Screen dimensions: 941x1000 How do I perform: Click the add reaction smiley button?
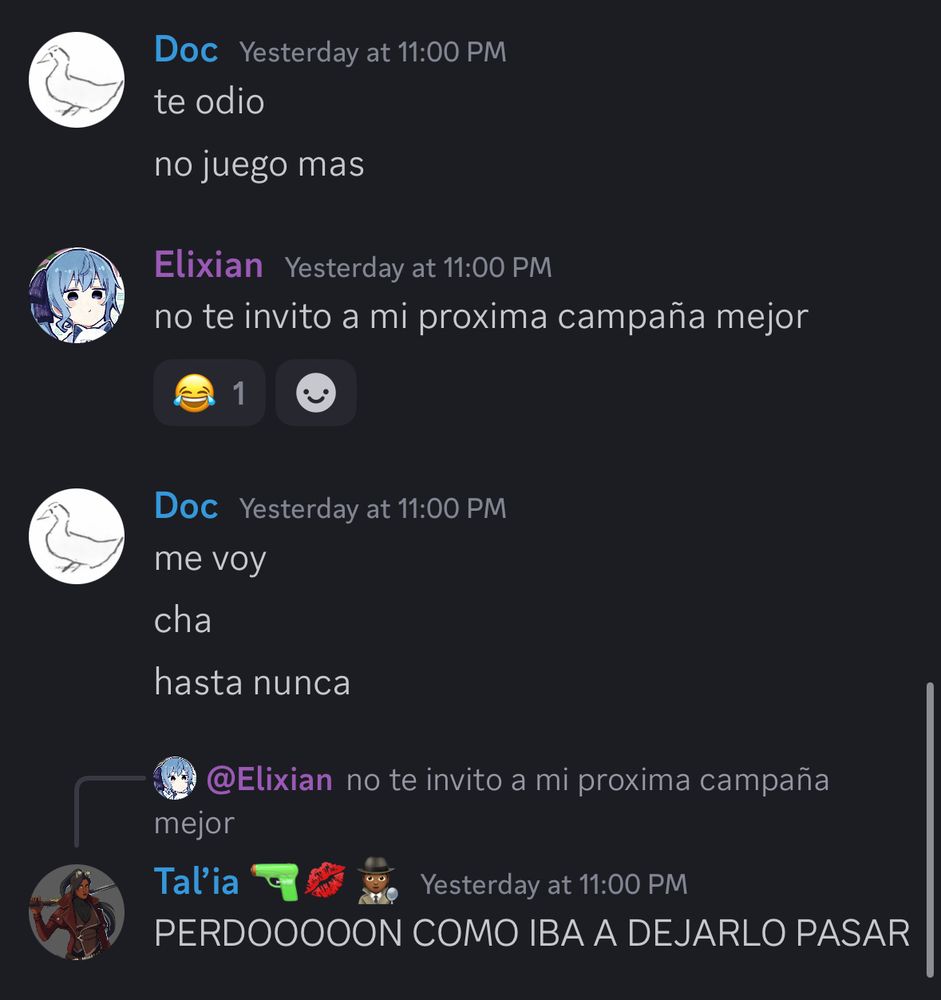pos(316,392)
